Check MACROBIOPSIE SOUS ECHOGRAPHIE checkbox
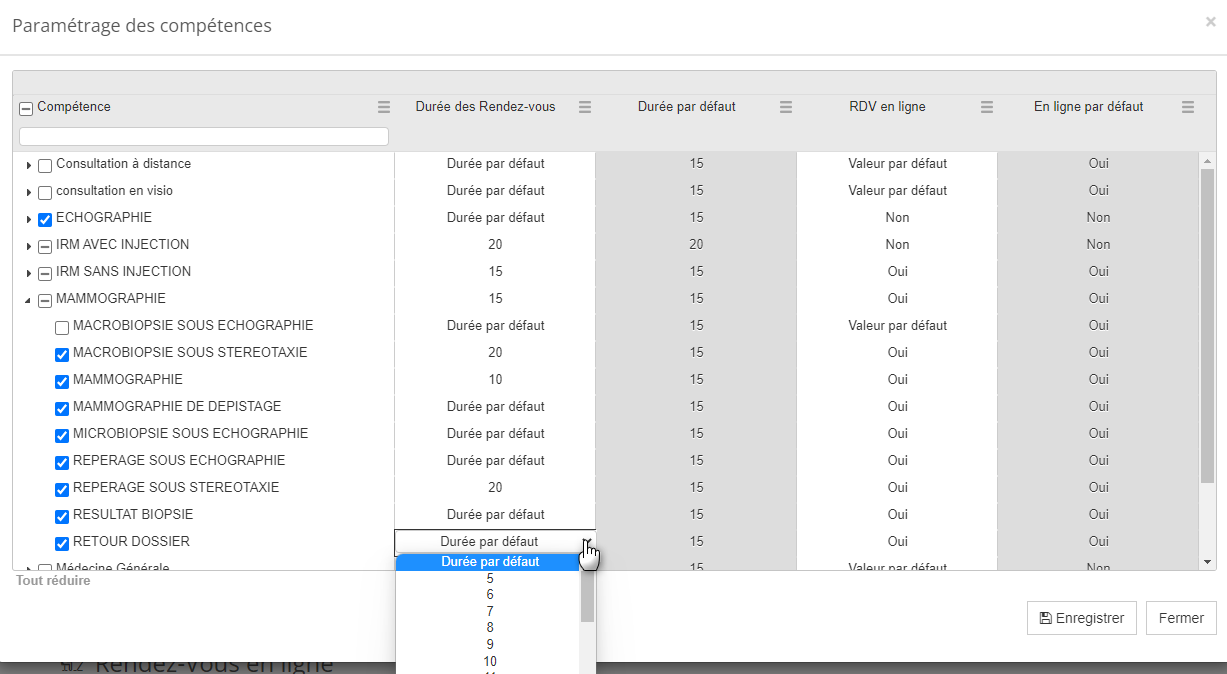This screenshot has width=1227, height=674. (62, 327)
